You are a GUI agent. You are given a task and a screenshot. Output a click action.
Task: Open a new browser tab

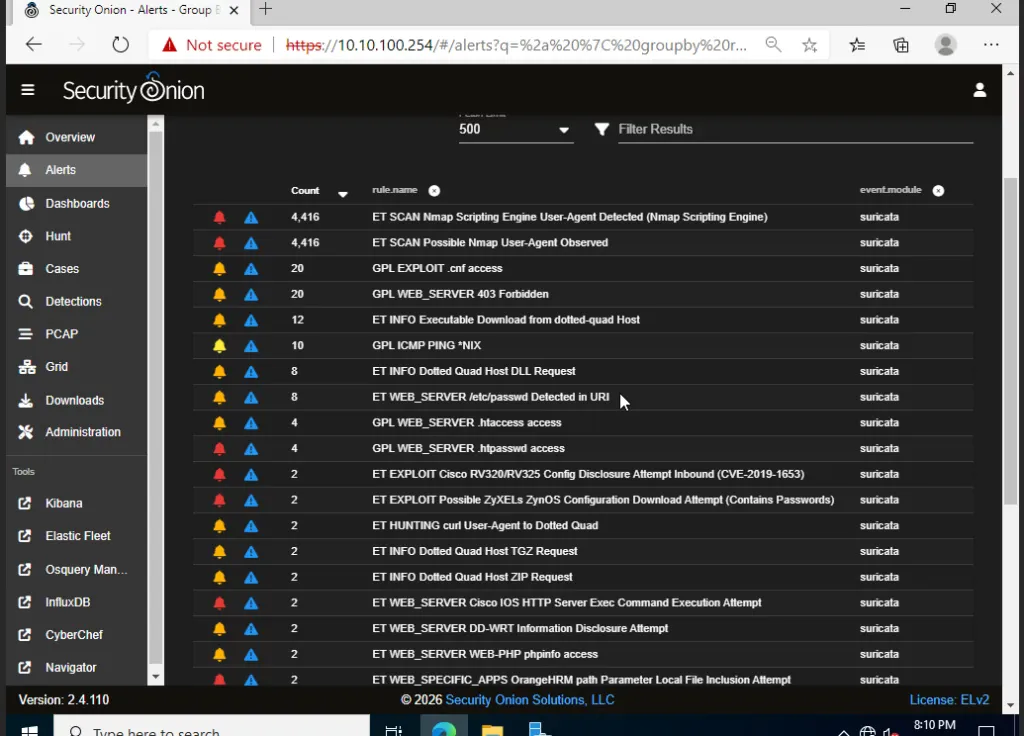click(265, 9)
